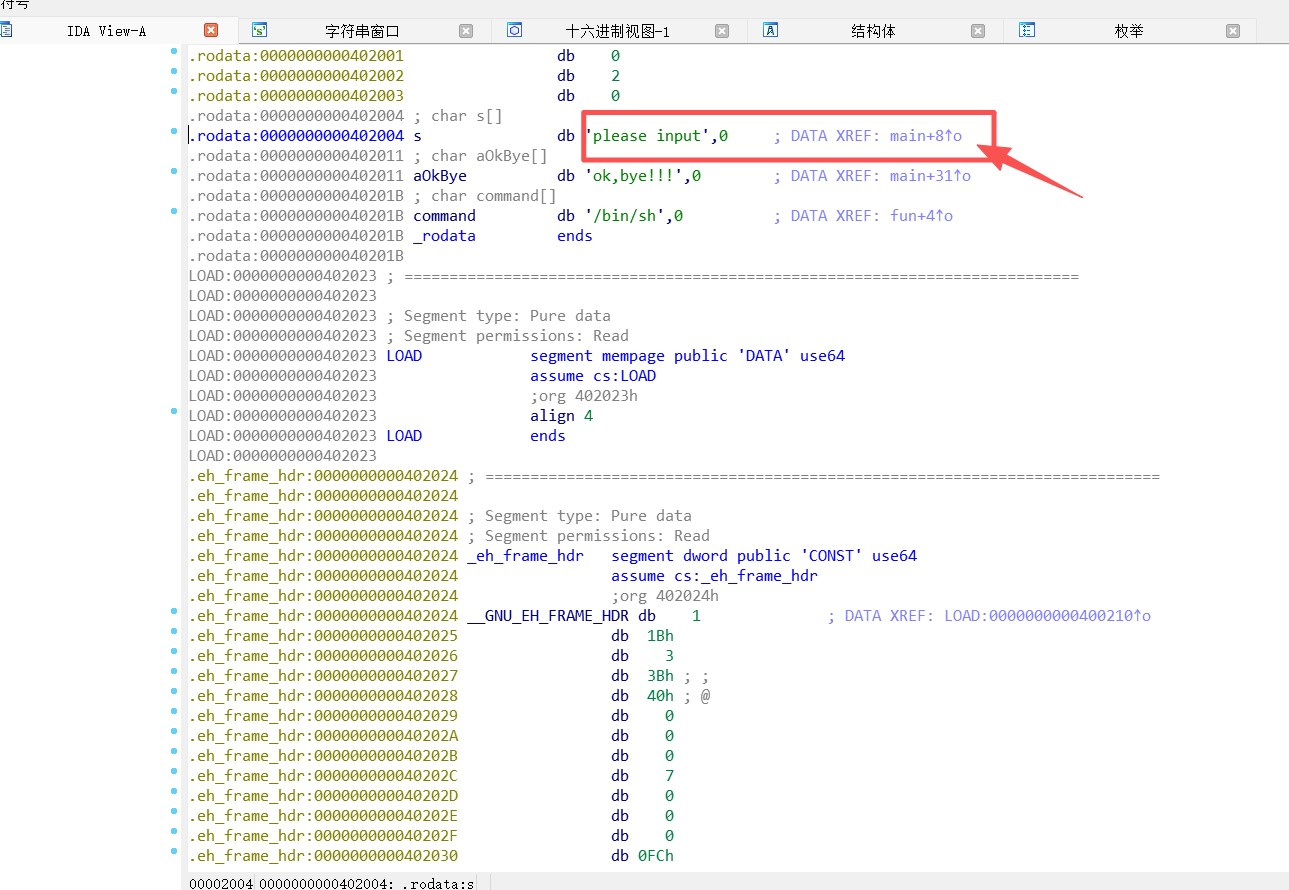Click the IDA View-A tab icon
Screen dimensions: 1289x890
tap(6, 30)
